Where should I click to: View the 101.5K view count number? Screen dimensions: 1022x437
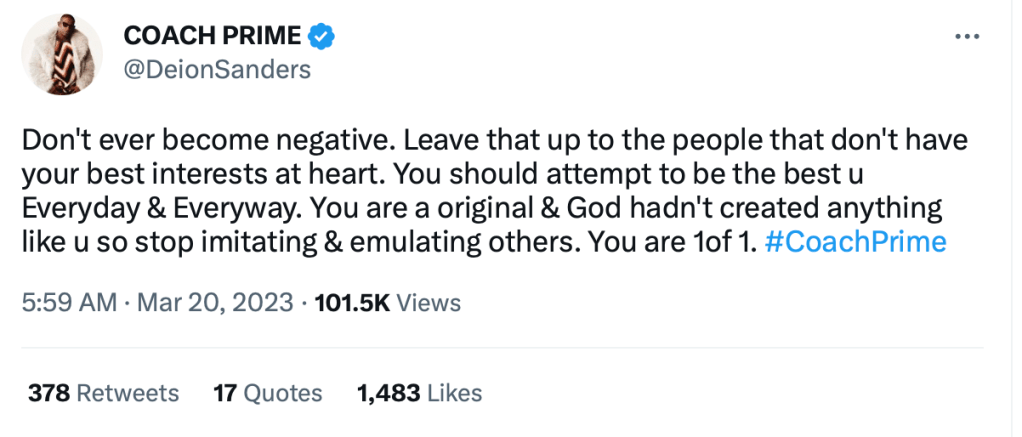352,302
